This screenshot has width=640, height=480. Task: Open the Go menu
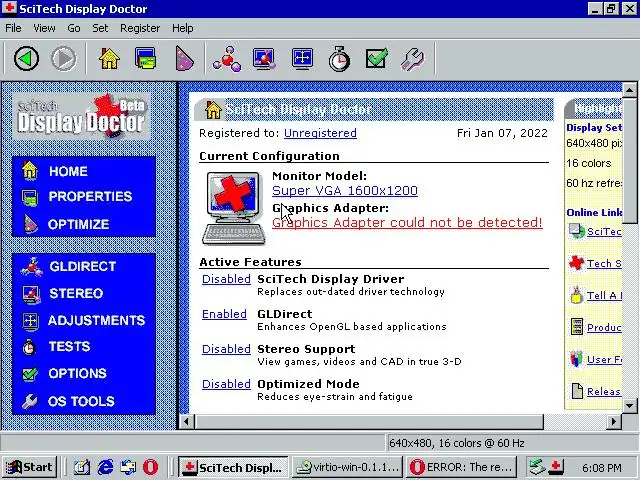point(73,28)
